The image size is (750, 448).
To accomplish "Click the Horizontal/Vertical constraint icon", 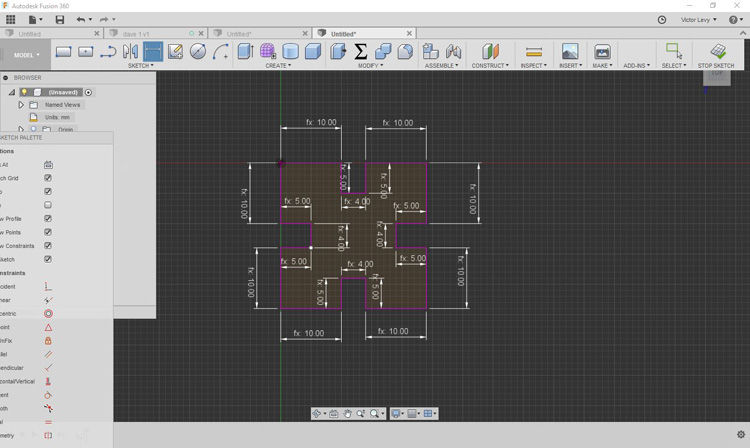I will pyautogui.click(x=48, y=381).
